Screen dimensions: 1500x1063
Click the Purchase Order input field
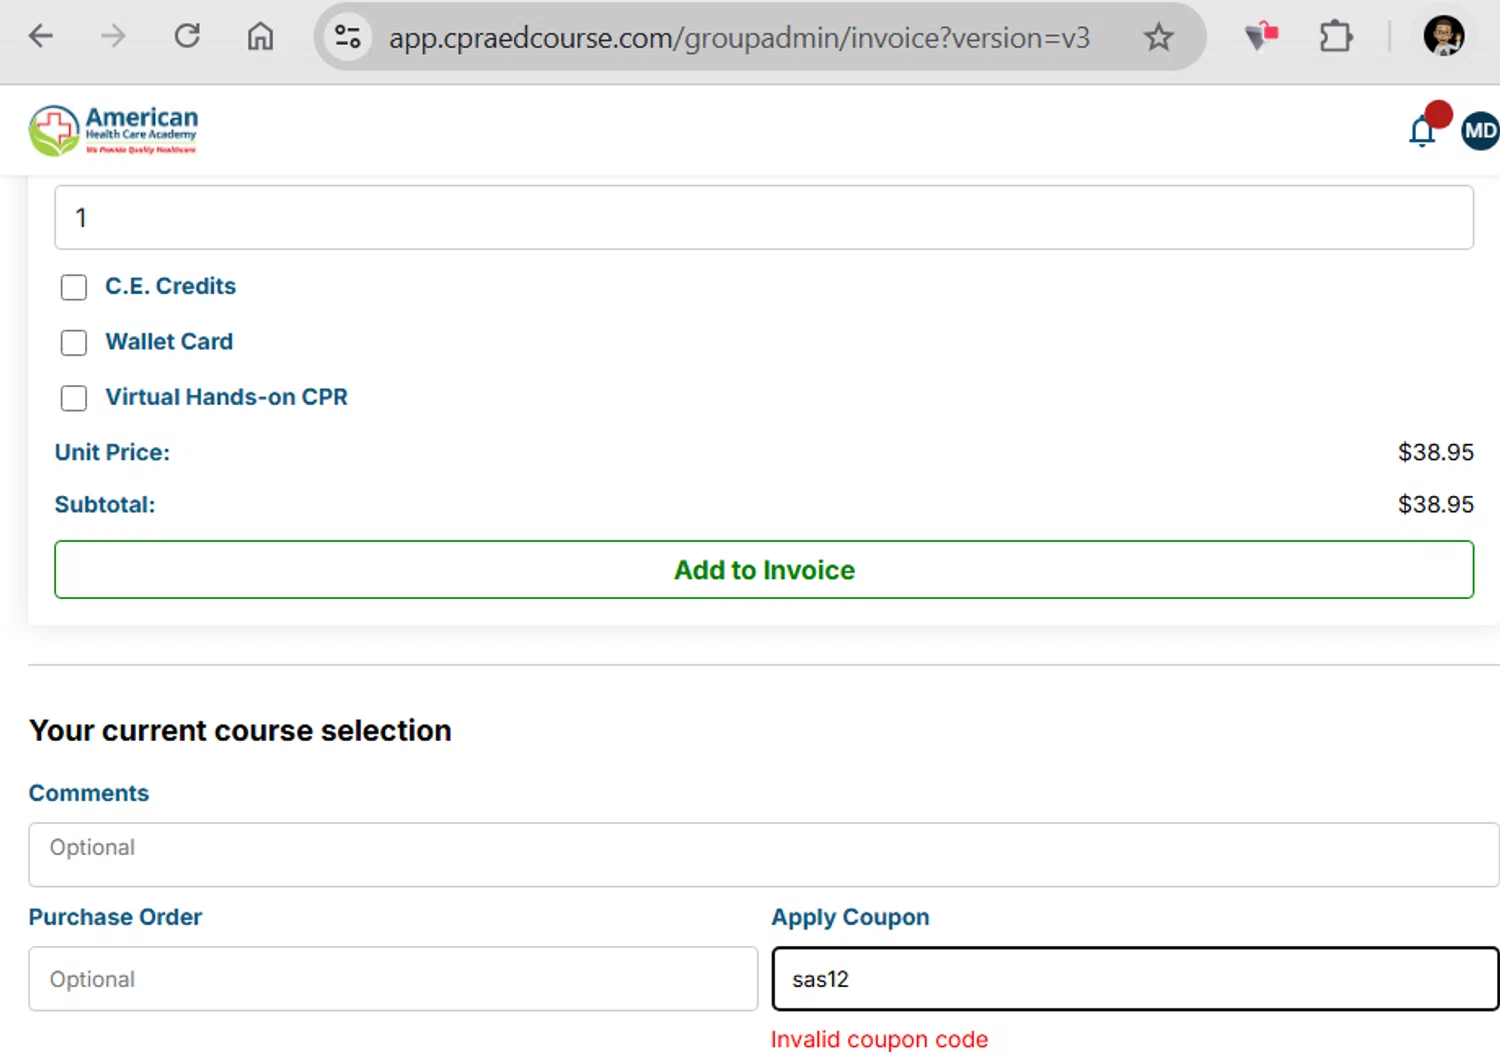tap(393, 979)
